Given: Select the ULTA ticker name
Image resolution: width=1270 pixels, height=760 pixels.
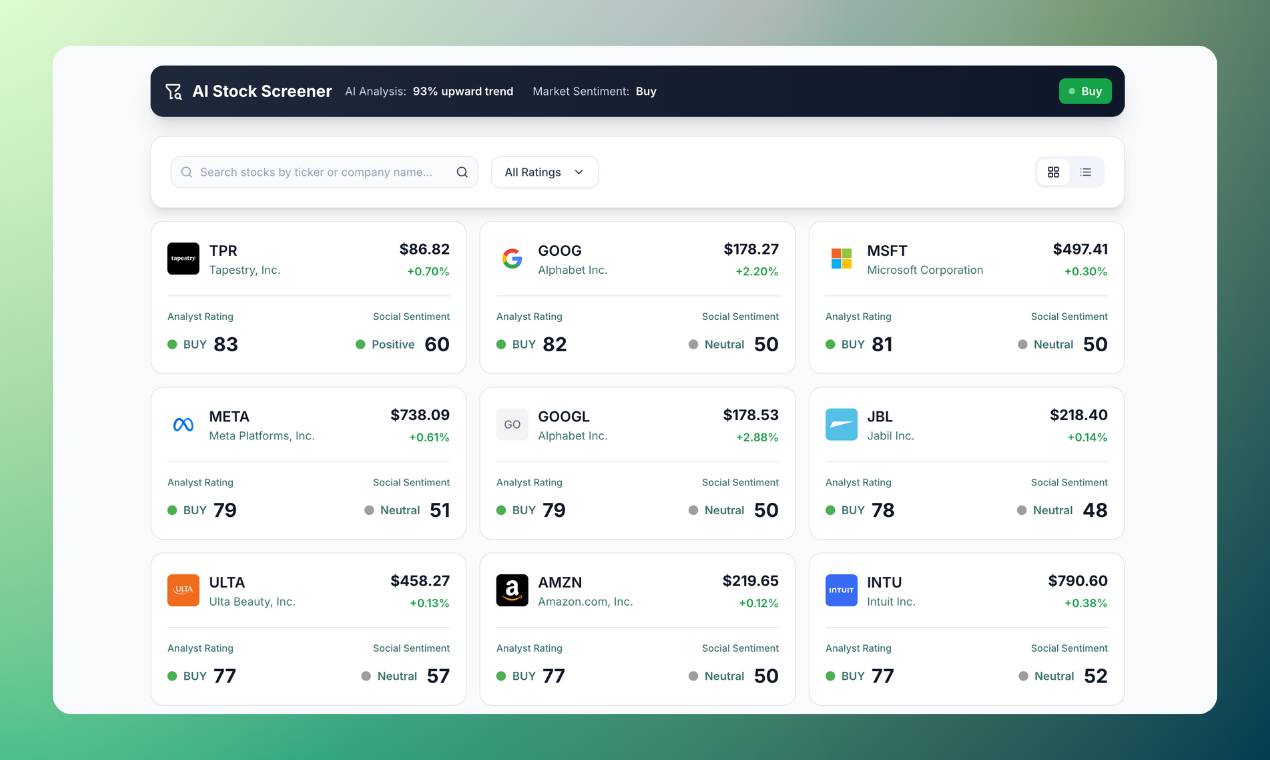Looking at the screenshot, I should tap(227, 582).
